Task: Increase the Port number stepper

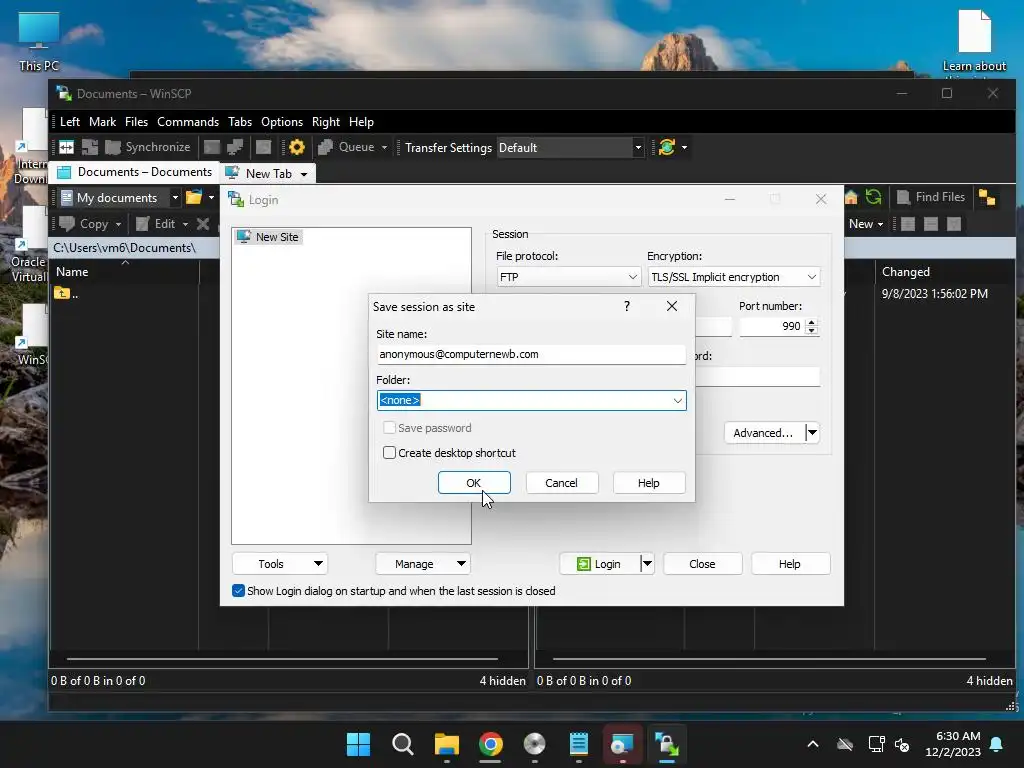Action: pyautogui.click(x=812, y=322)
